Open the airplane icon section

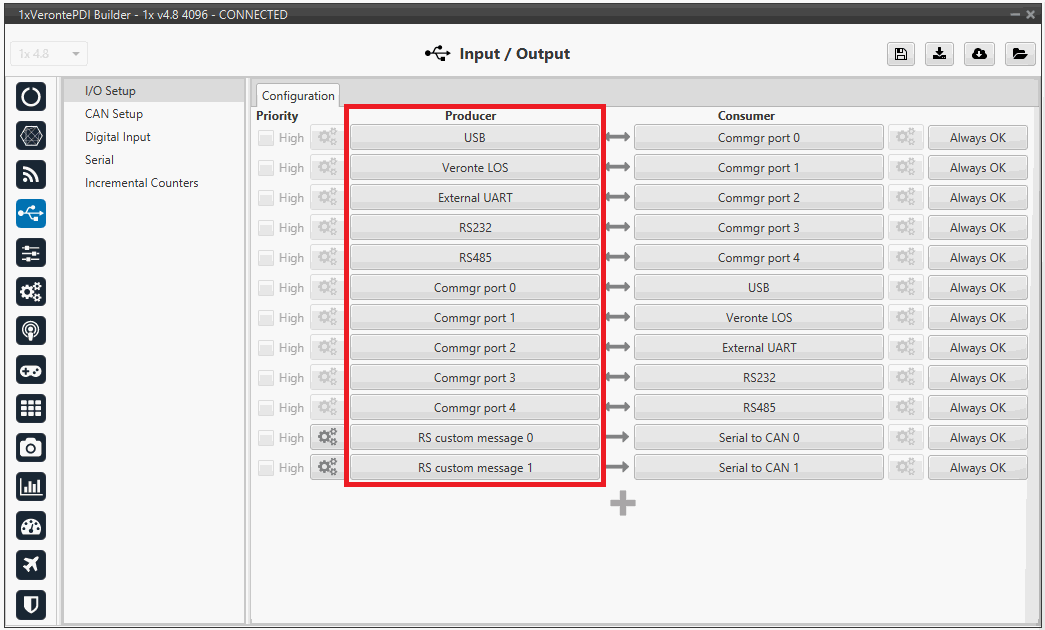coord(31,565)
